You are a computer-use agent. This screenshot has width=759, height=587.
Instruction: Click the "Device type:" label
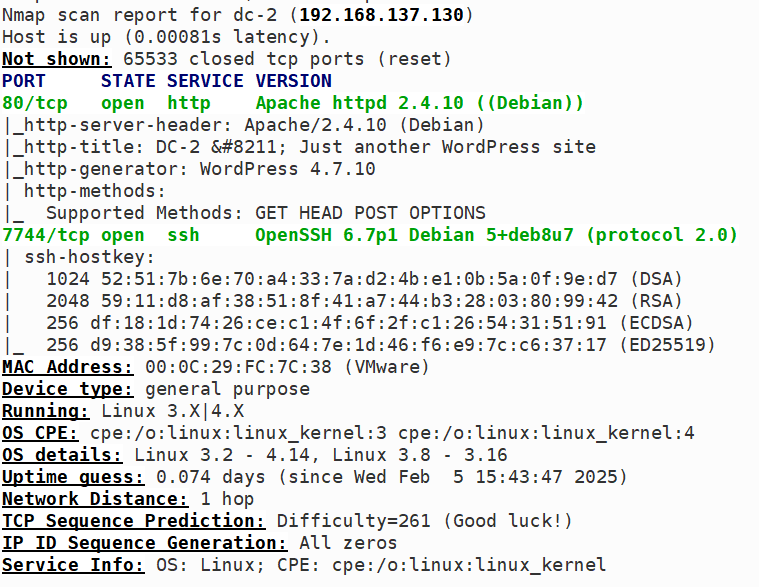67,389
